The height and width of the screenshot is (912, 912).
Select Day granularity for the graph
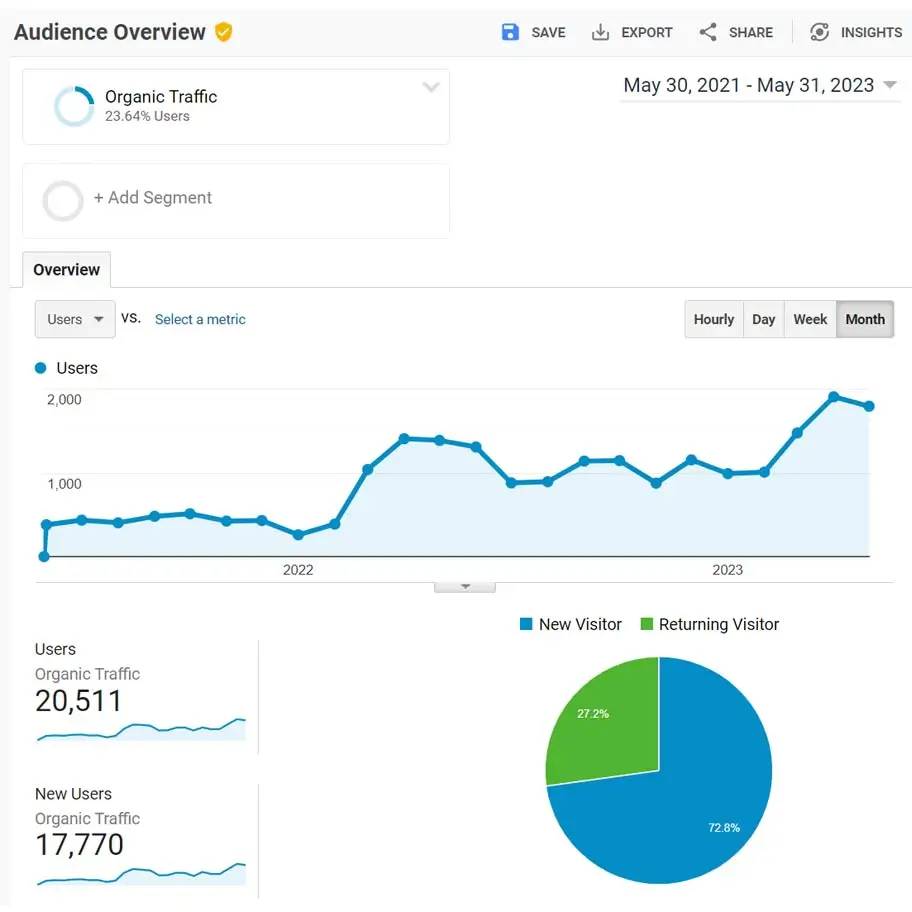coord(764,318)
